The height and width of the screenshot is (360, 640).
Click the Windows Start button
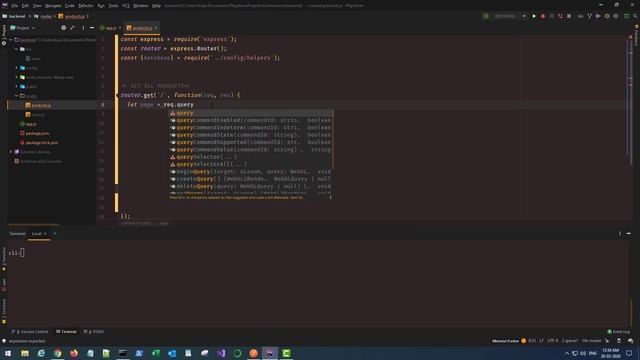8,353
